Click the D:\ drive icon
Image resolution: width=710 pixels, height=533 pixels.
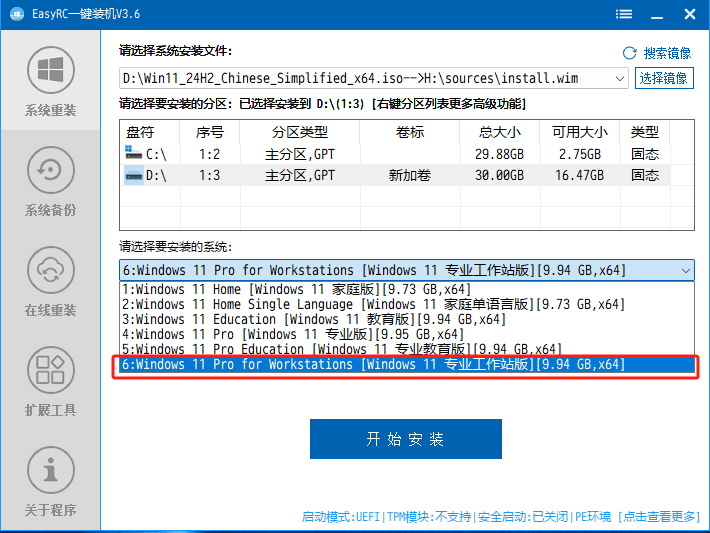(133, 175)
